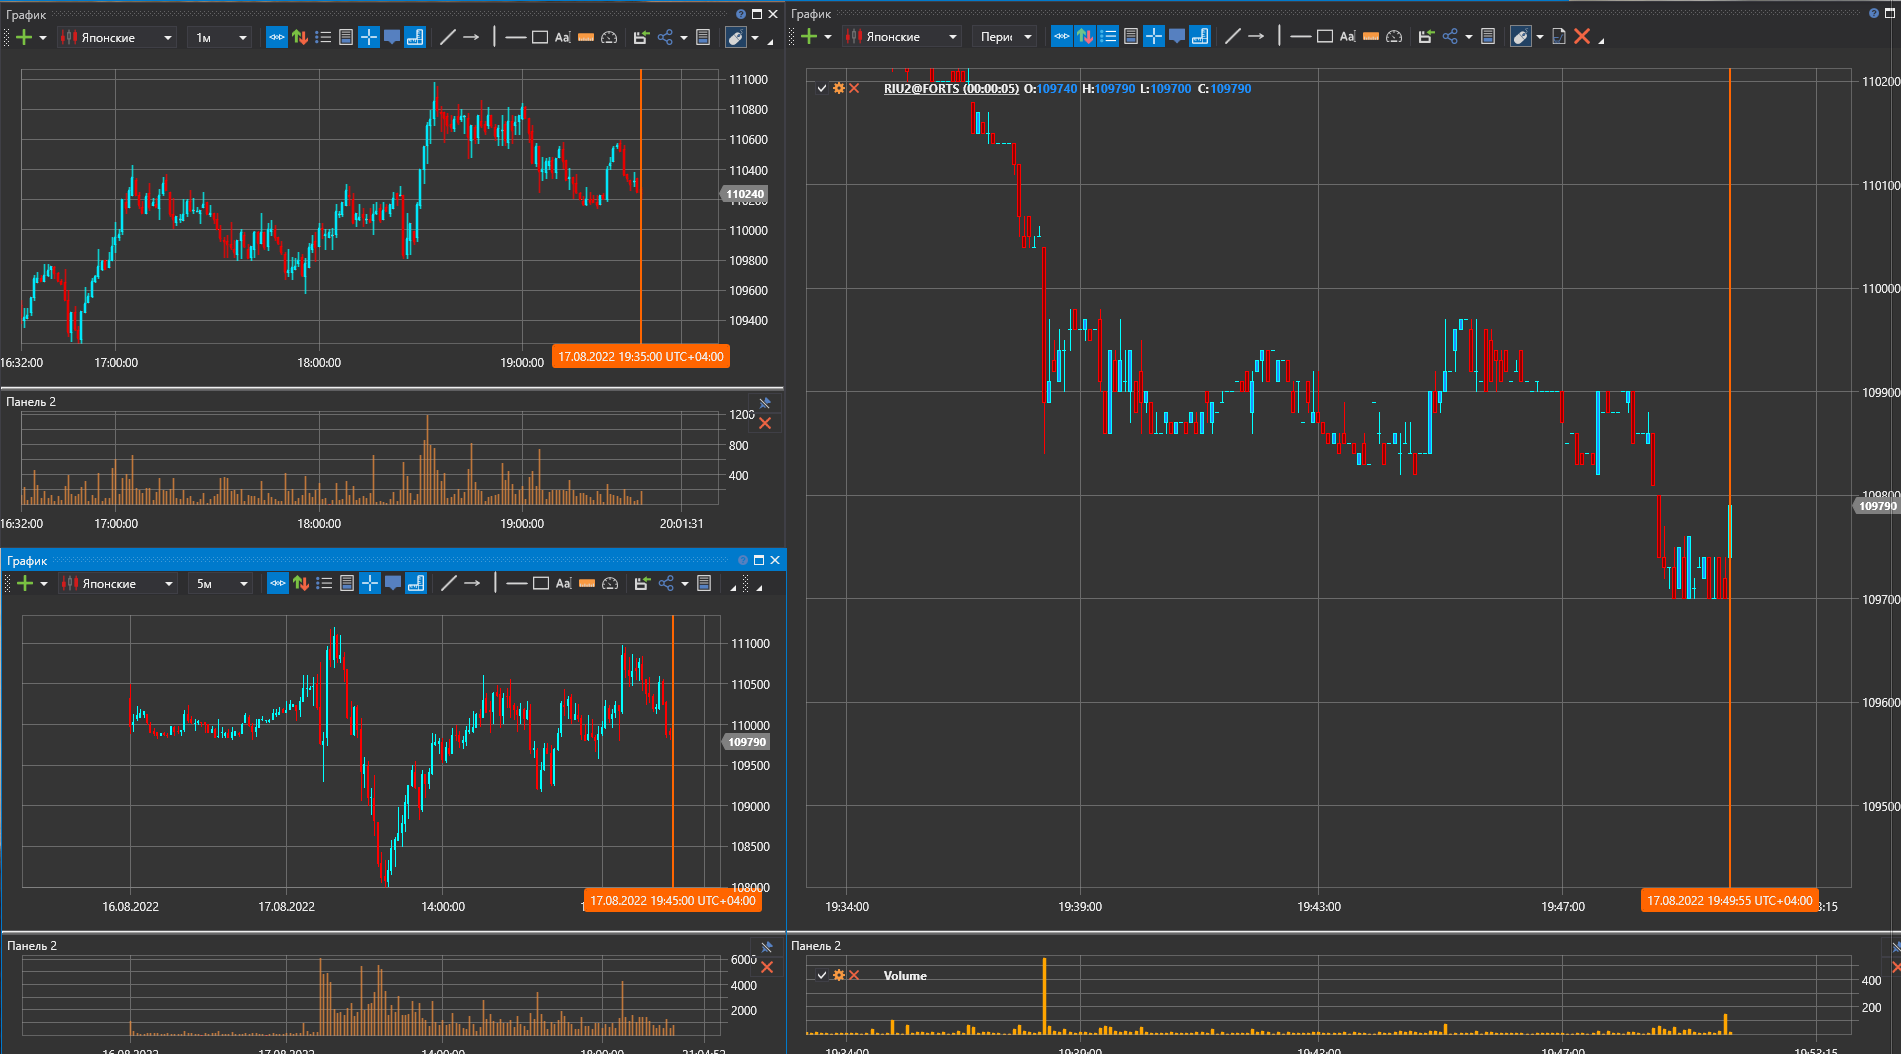Click up/down arrows icon in 1м chart toolbar
The width and height of the screenshot is (1901, 1054).
coord(300,37)
